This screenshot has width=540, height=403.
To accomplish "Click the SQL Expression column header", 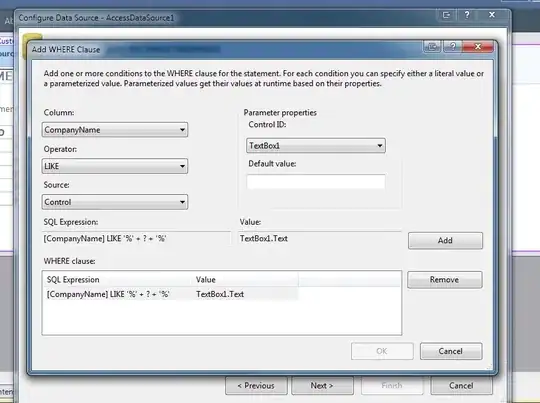I will 118,280.
